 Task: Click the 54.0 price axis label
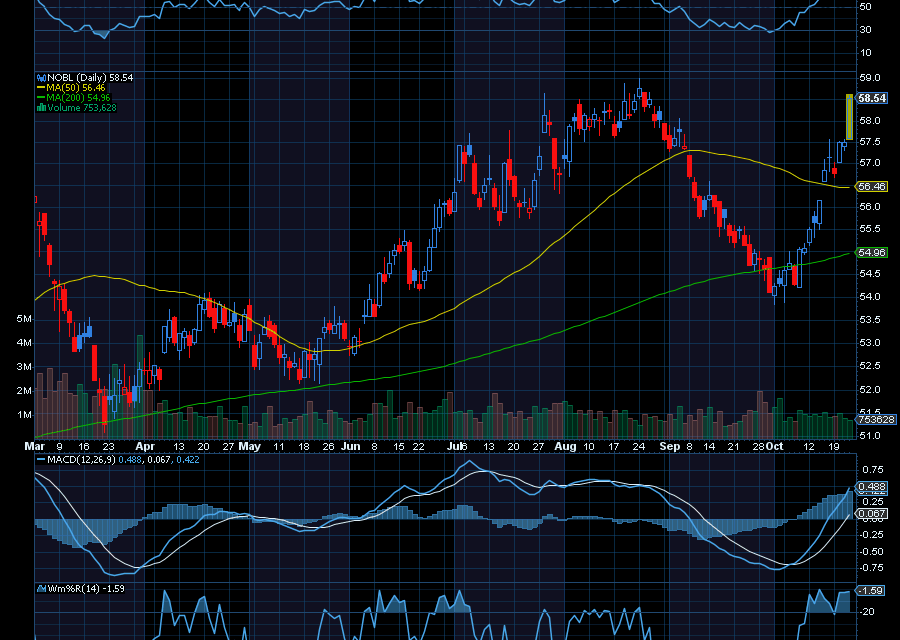coord(870,297)
